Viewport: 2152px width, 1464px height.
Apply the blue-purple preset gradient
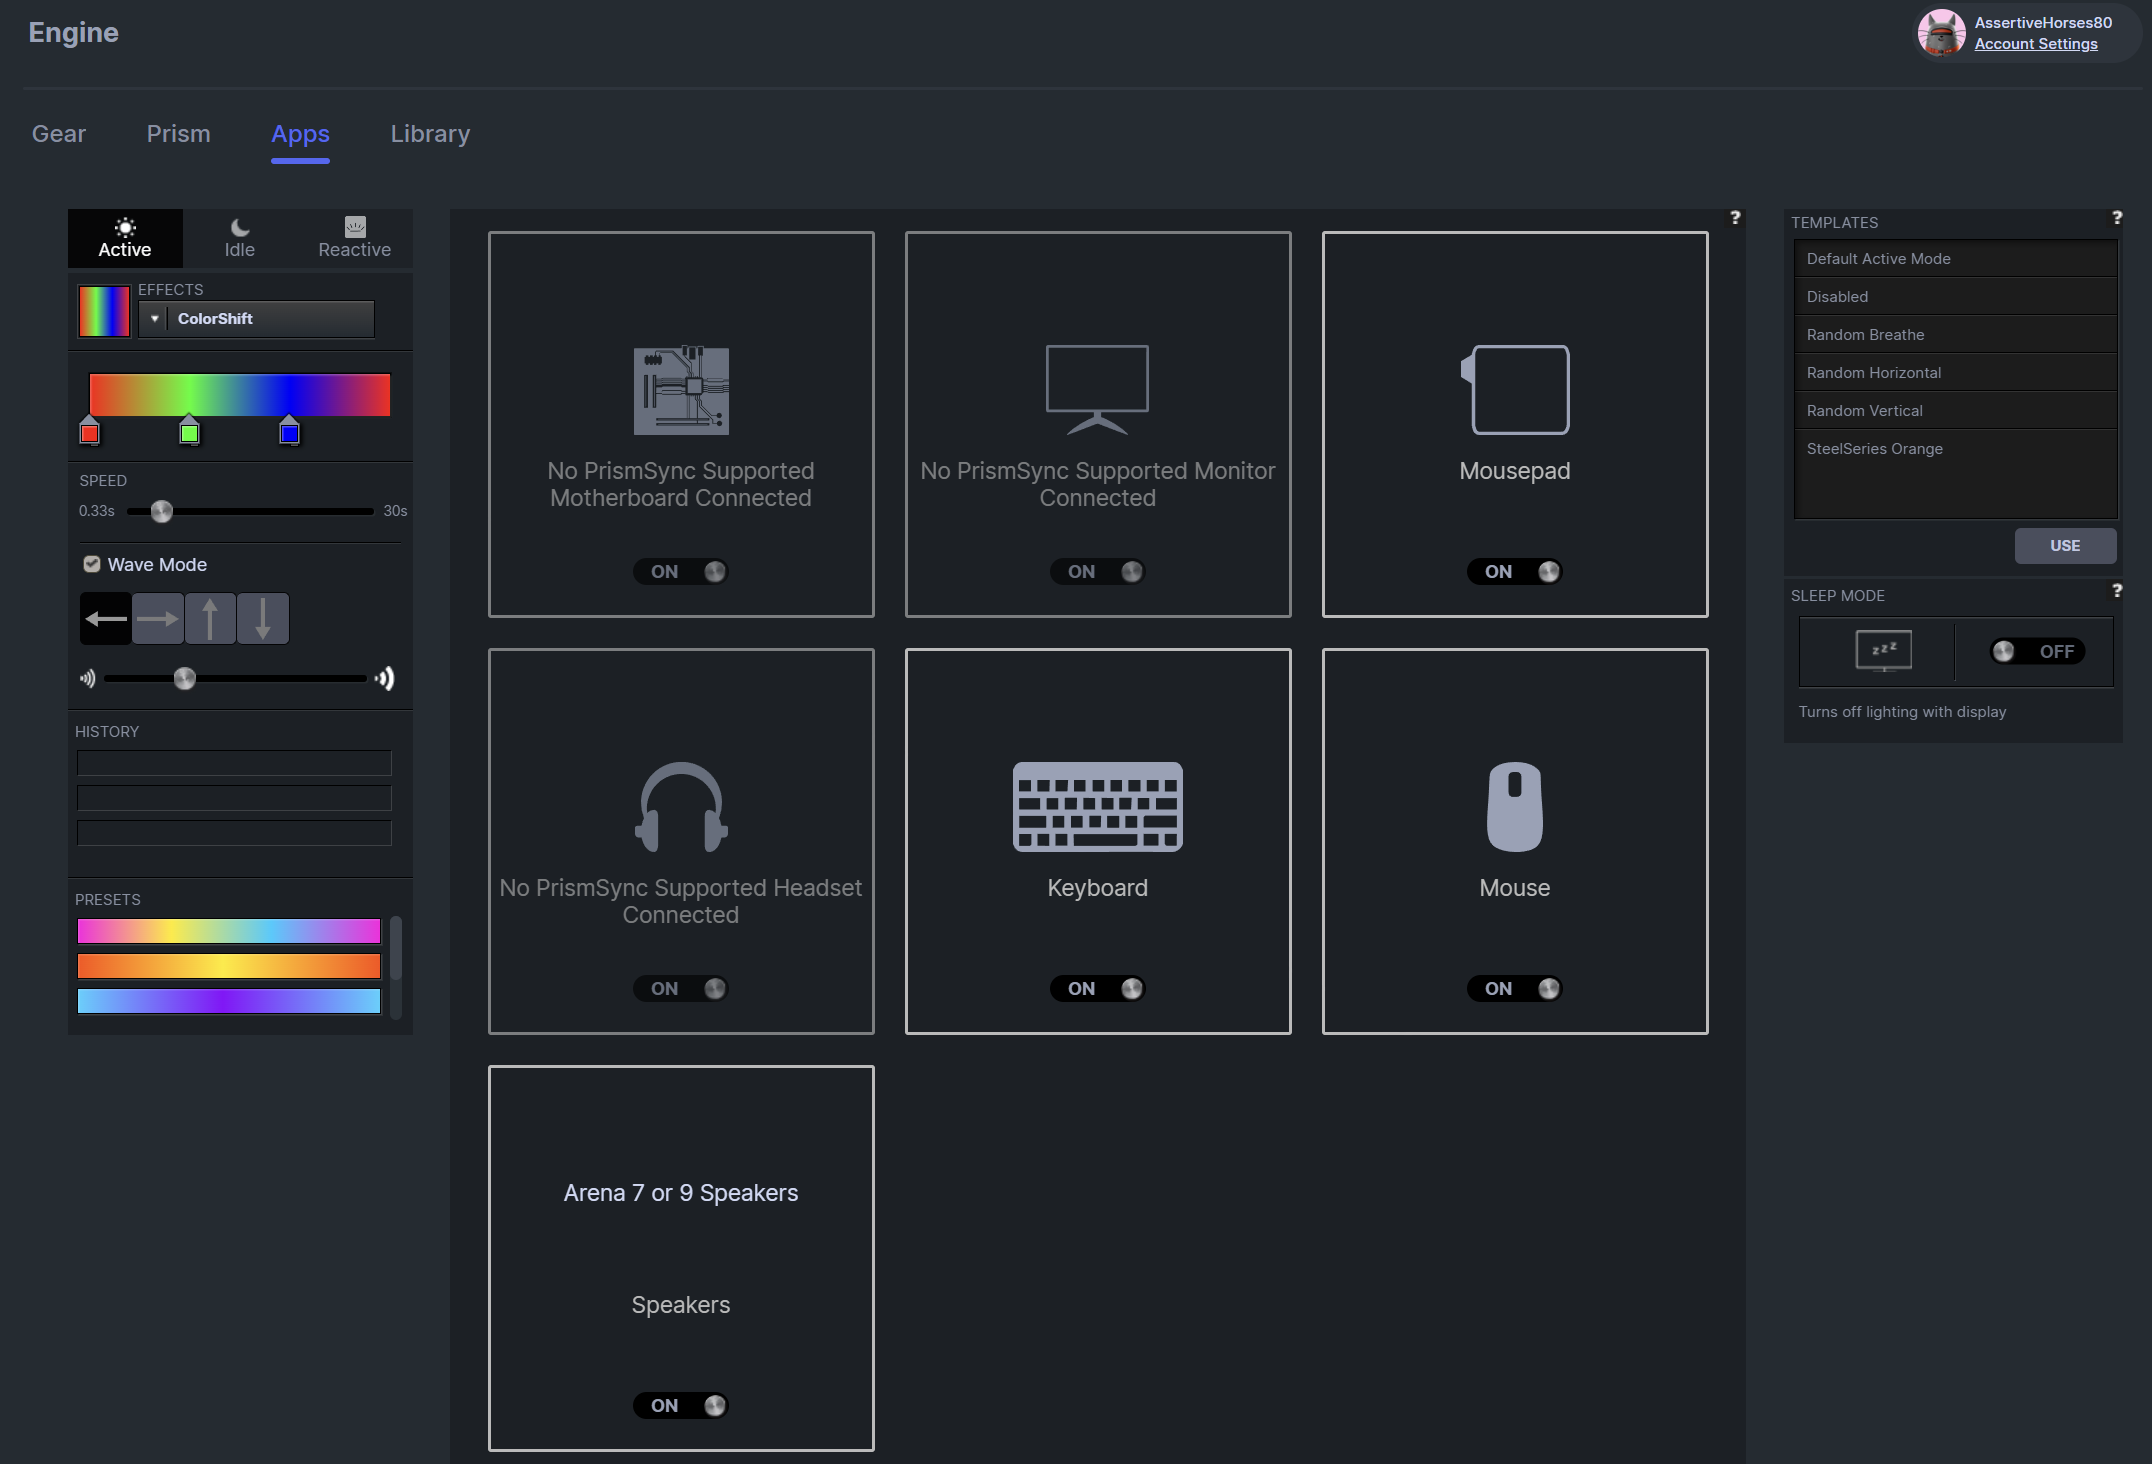click(229, 1001)
